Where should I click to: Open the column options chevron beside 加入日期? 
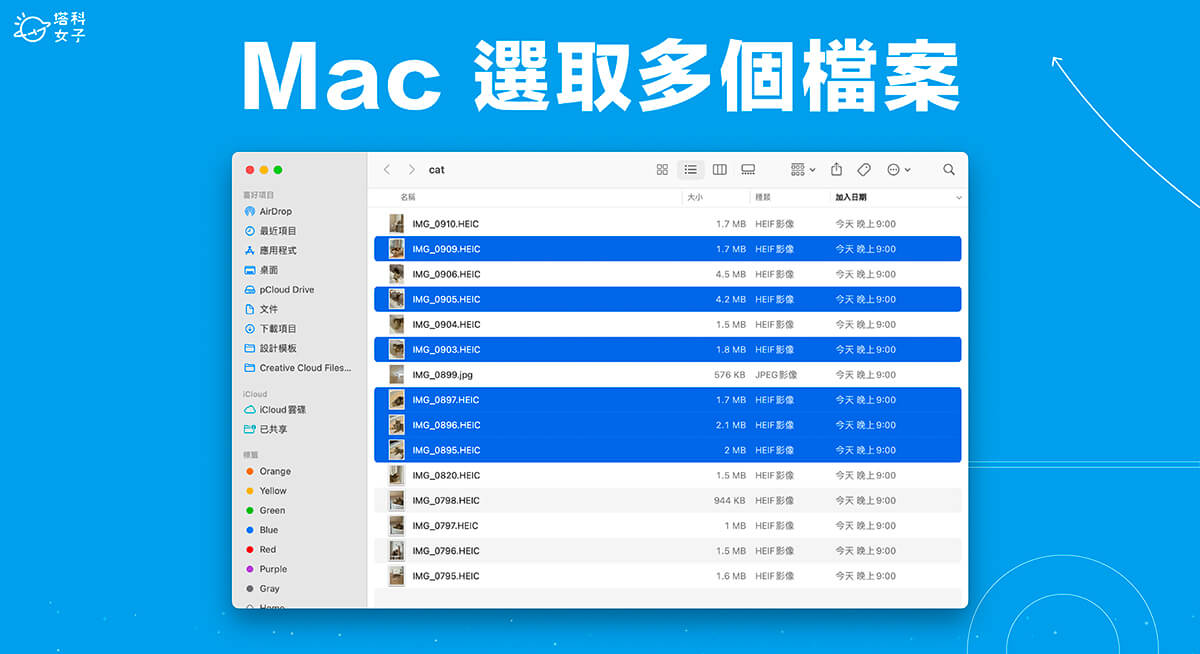[957, 197]
